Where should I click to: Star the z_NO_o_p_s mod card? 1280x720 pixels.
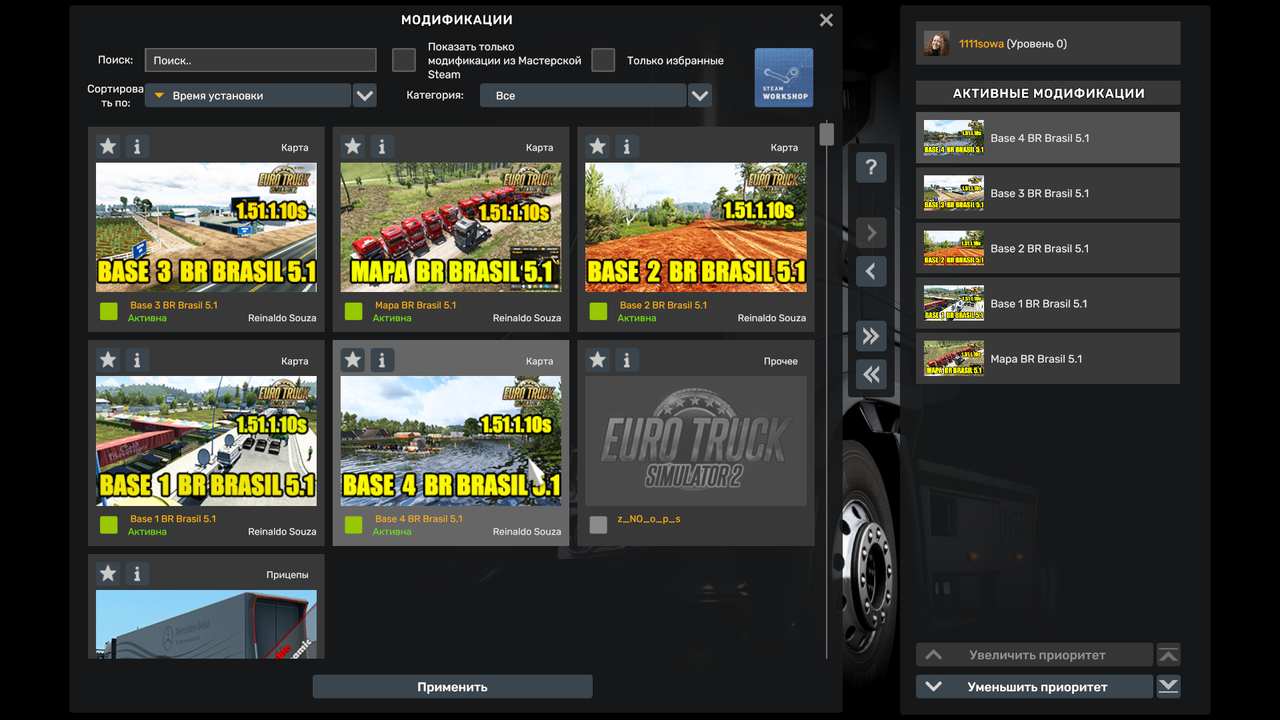(598, 359)
